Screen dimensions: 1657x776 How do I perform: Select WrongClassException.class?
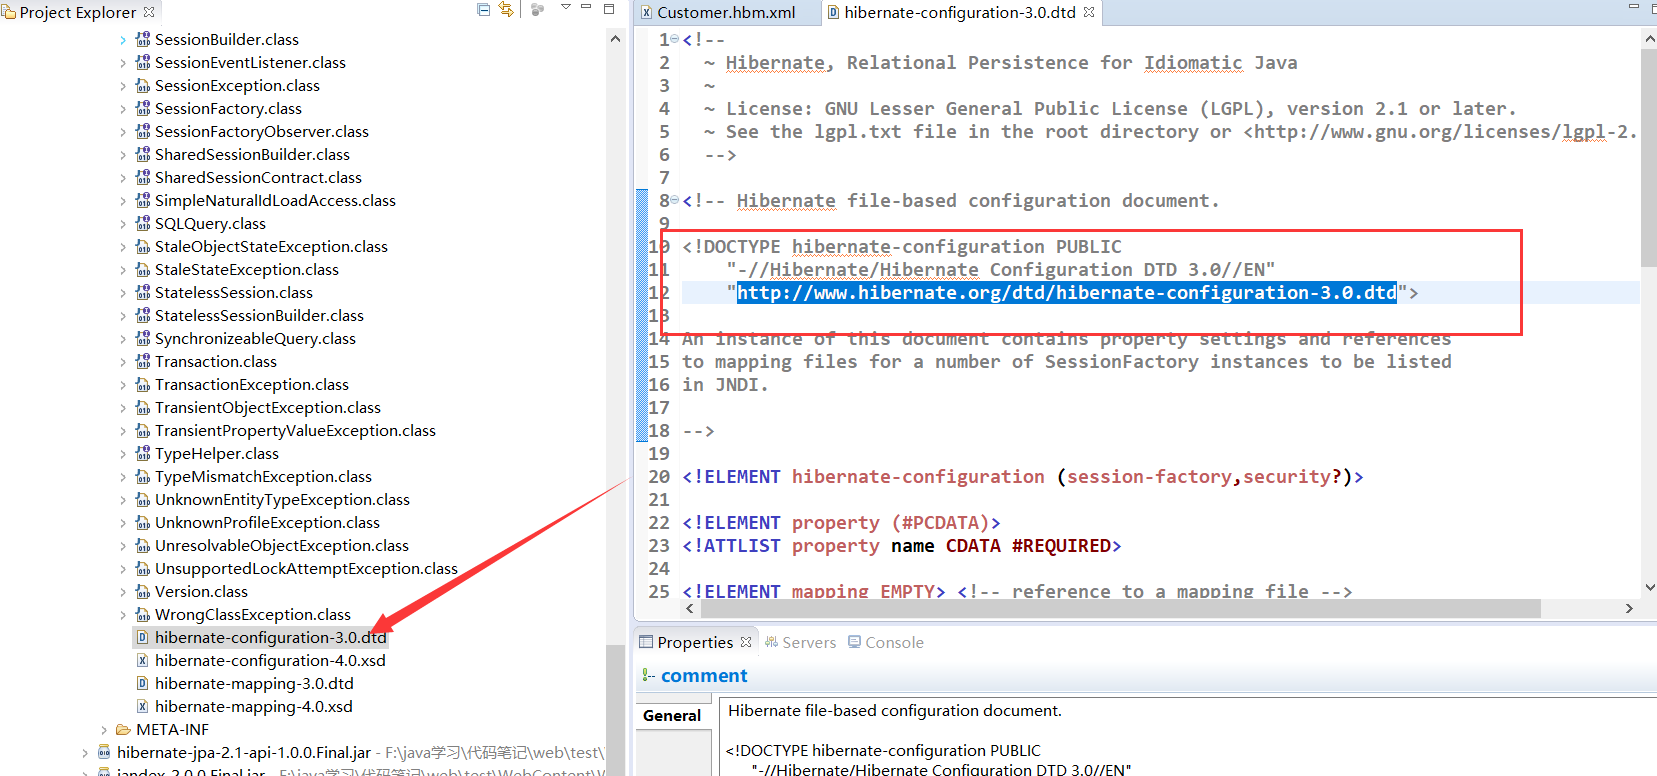point(253,615)
